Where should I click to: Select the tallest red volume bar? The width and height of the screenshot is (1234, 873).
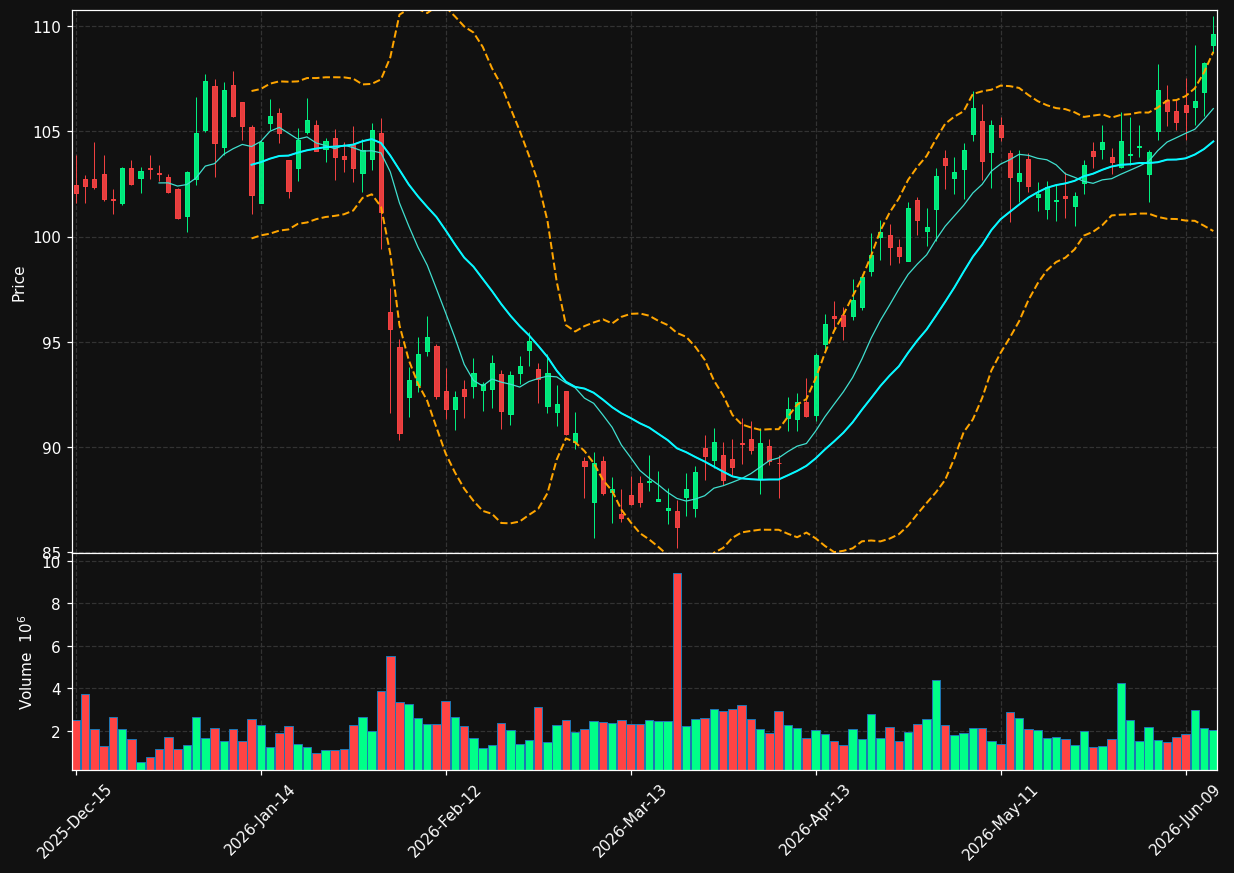click(677, 671)
